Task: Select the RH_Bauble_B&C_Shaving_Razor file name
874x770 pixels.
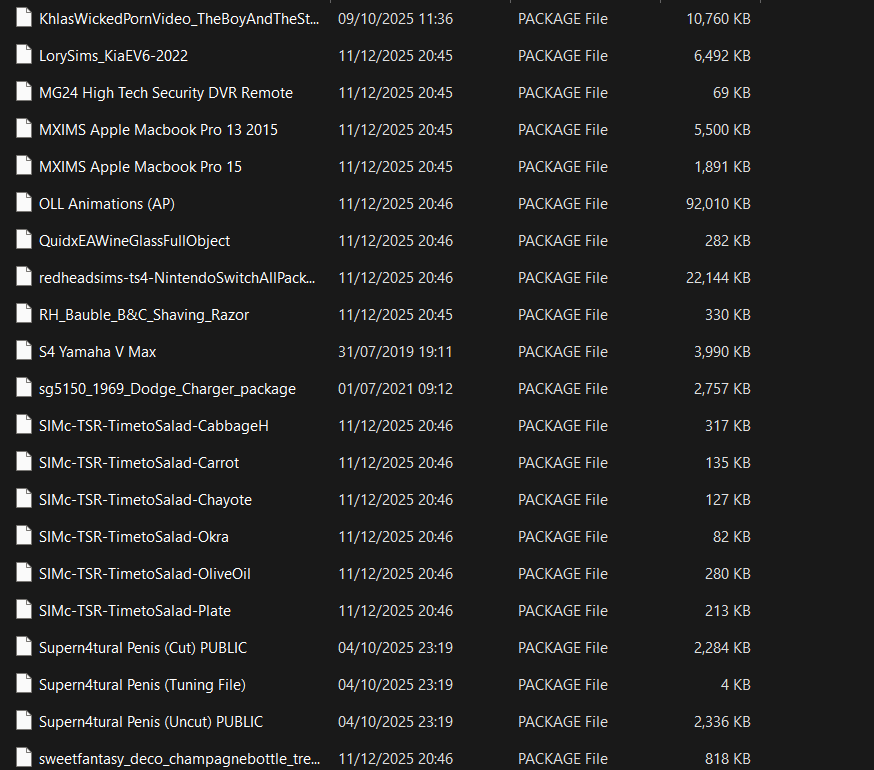Action: [144, 315]
